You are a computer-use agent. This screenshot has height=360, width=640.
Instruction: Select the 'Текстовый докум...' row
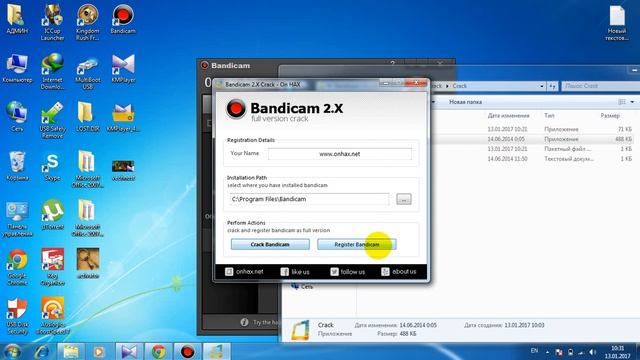pyautogui.click(x=533, y=159)
